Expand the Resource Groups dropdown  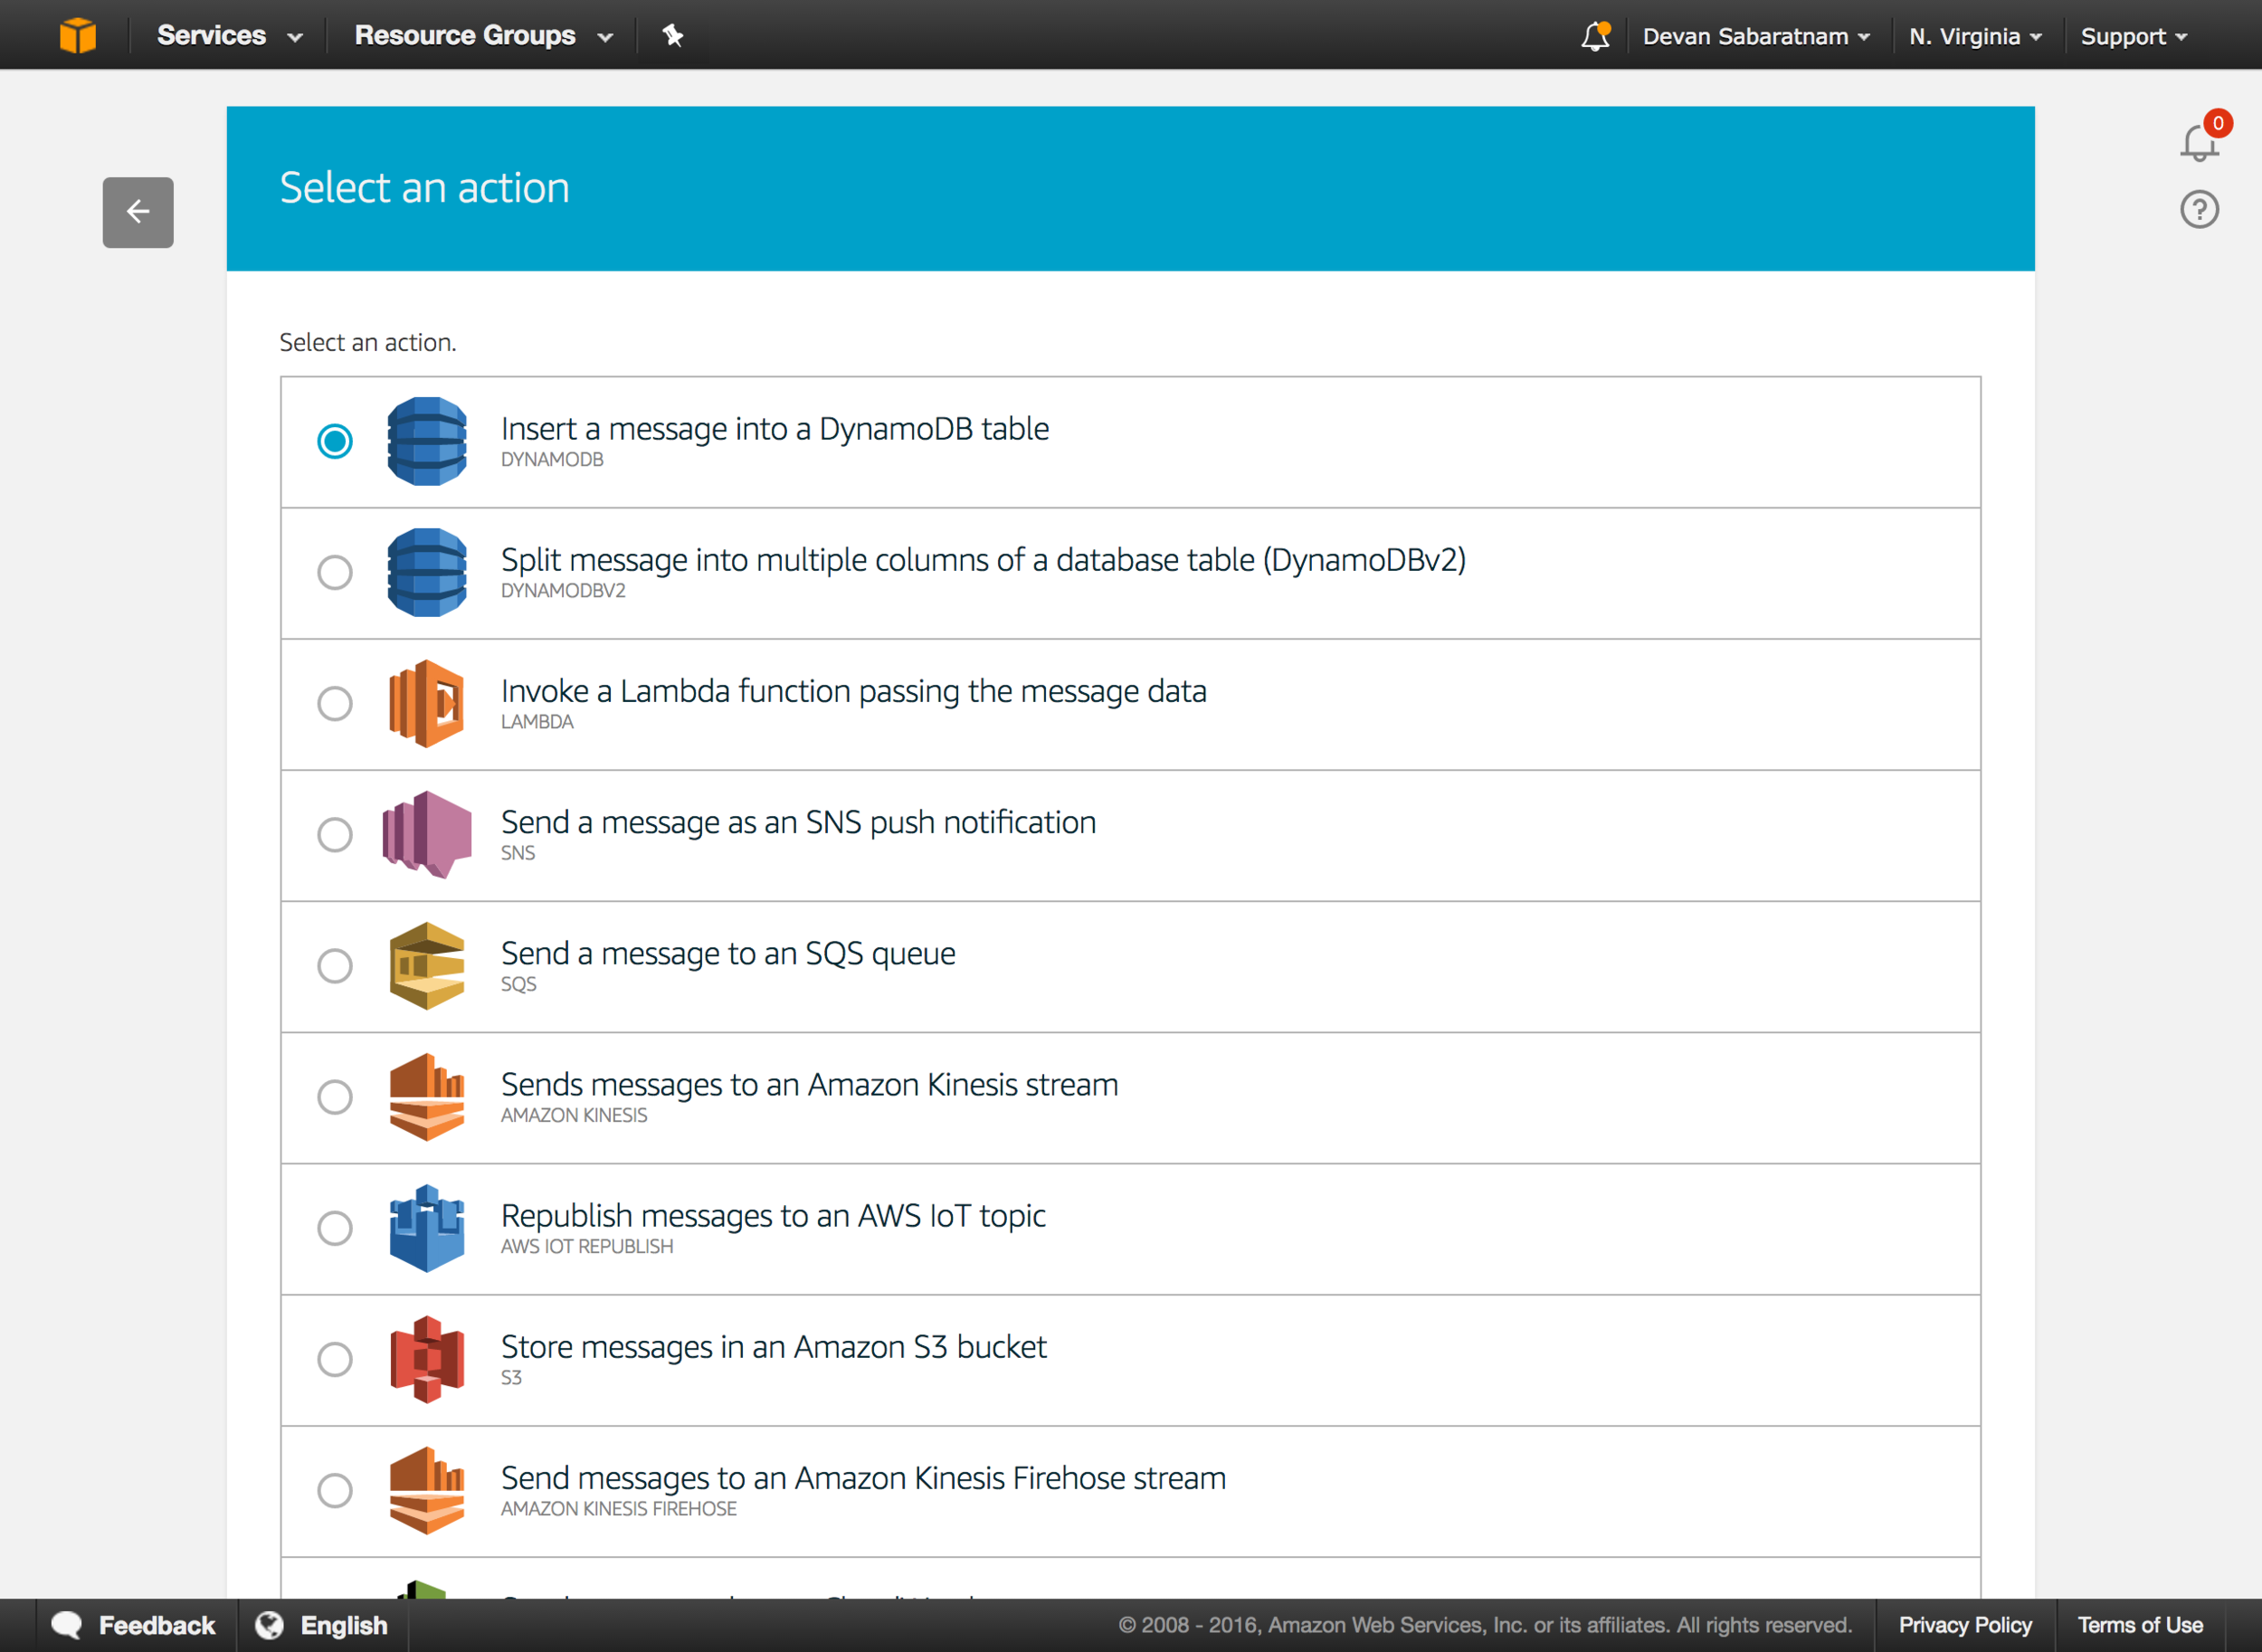click(x=483, y=36)
